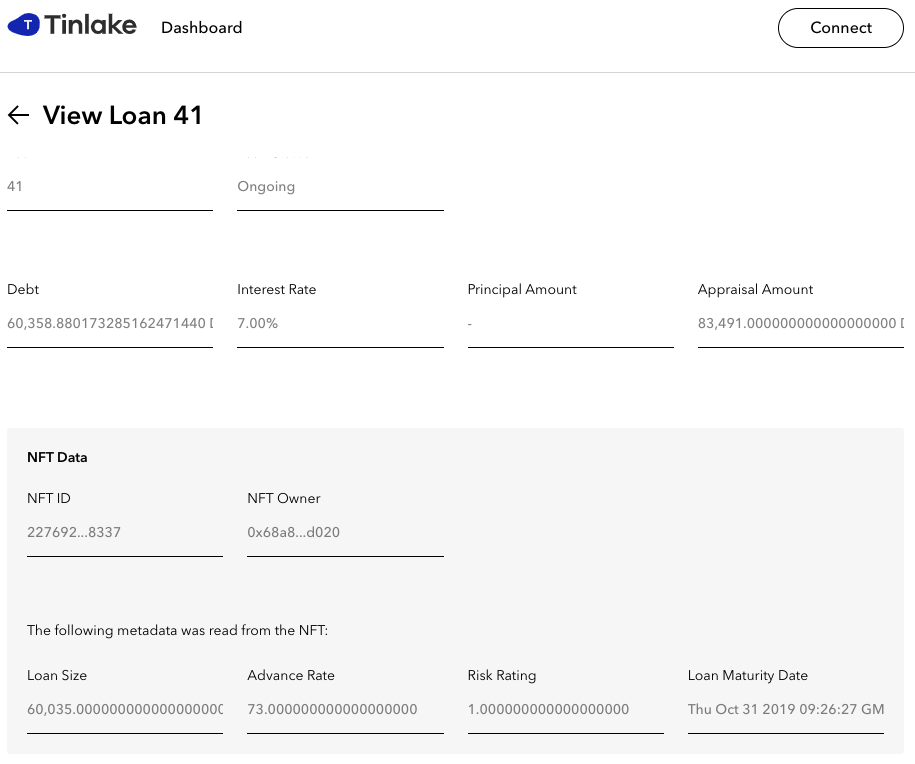
Task: Click the Interest Rate 7.00% field
Action: (340, 323)
